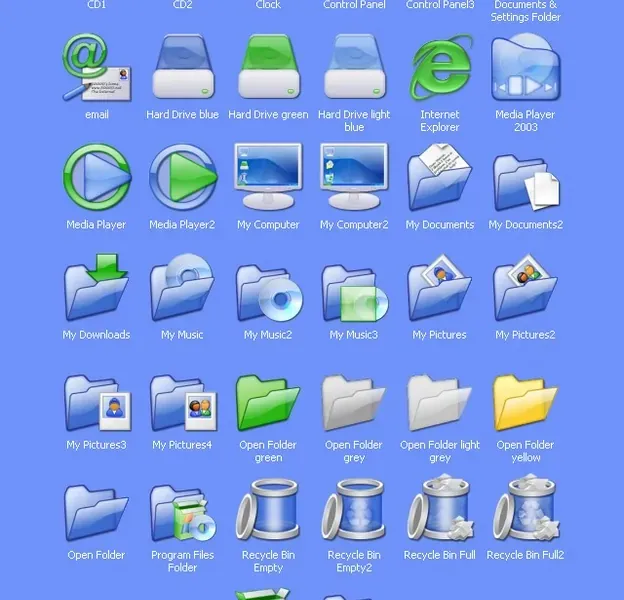Screen dimensions: 624x600
Task: Click 'Documents & Settings Folder' label
Action: [526, 11]
